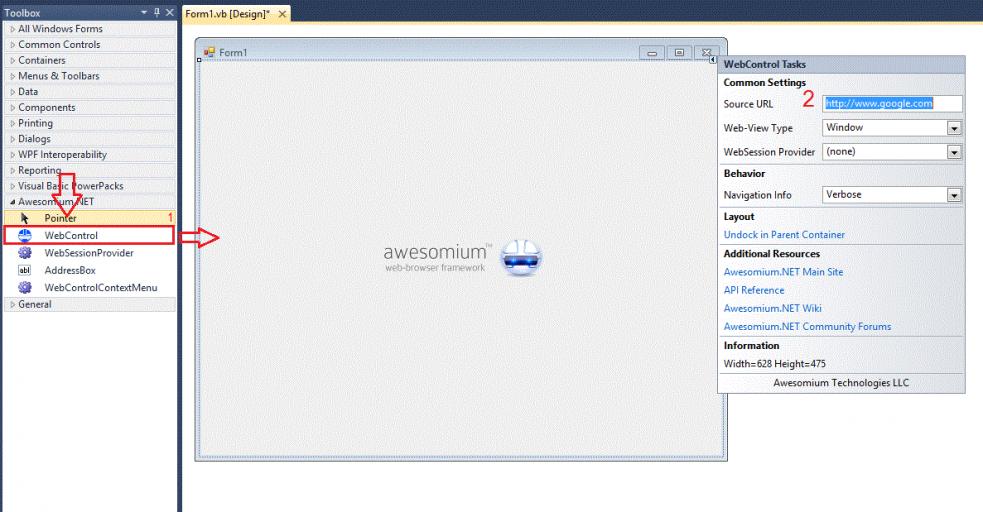Pick the WebControlContextMenu gear icon
The height and width of the screenshot is (512, 983).
coord(24,288)
